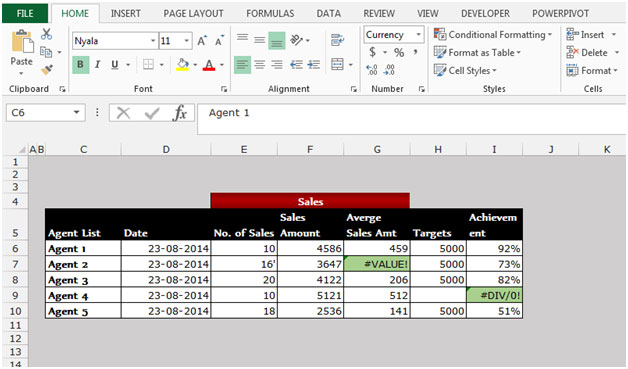Apply Percent Style format

click(x=399, y=52)
